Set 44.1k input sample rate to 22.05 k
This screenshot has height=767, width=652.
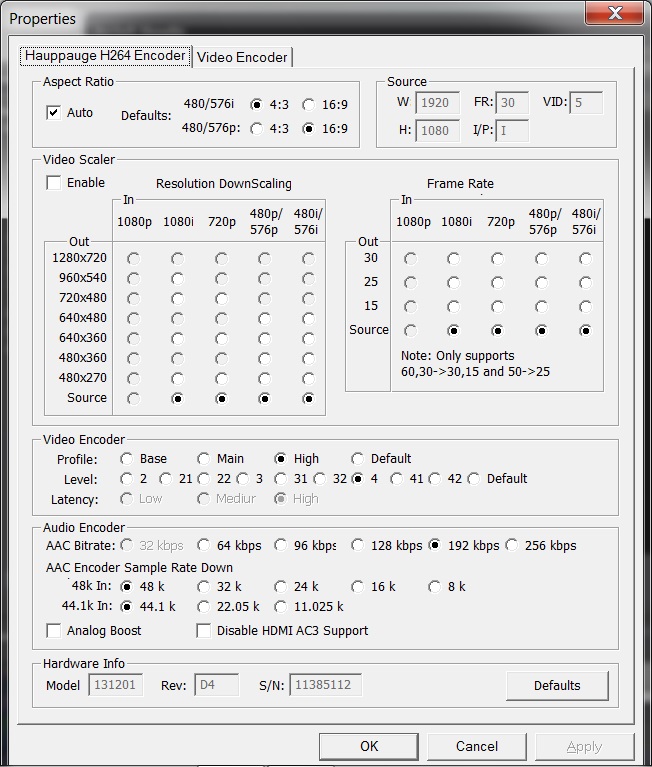coord(203,607)
